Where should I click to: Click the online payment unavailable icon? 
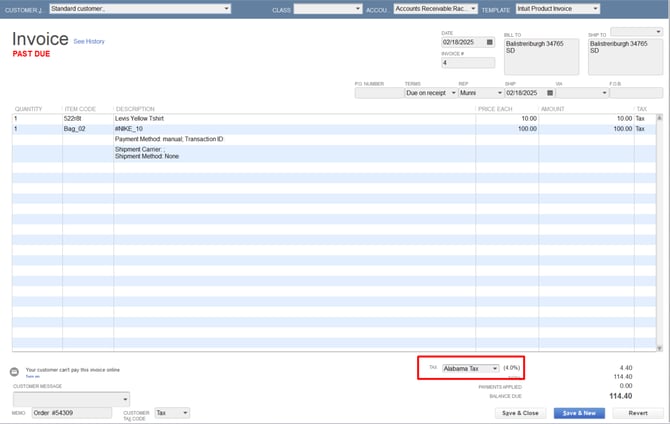[15, 371]
